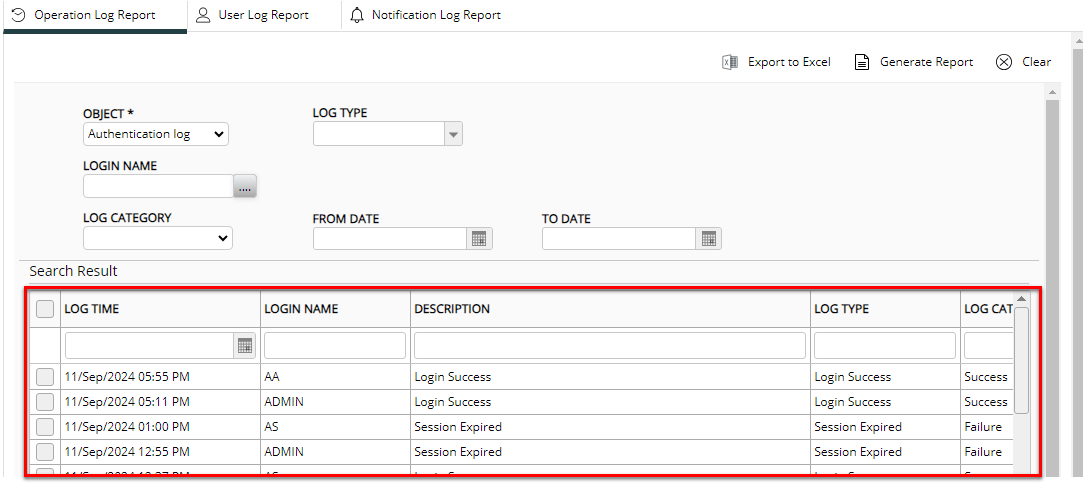Click the results table scroll-up arrow
The height and width of the screenshot is (486, 1083).
[1022, 298]
